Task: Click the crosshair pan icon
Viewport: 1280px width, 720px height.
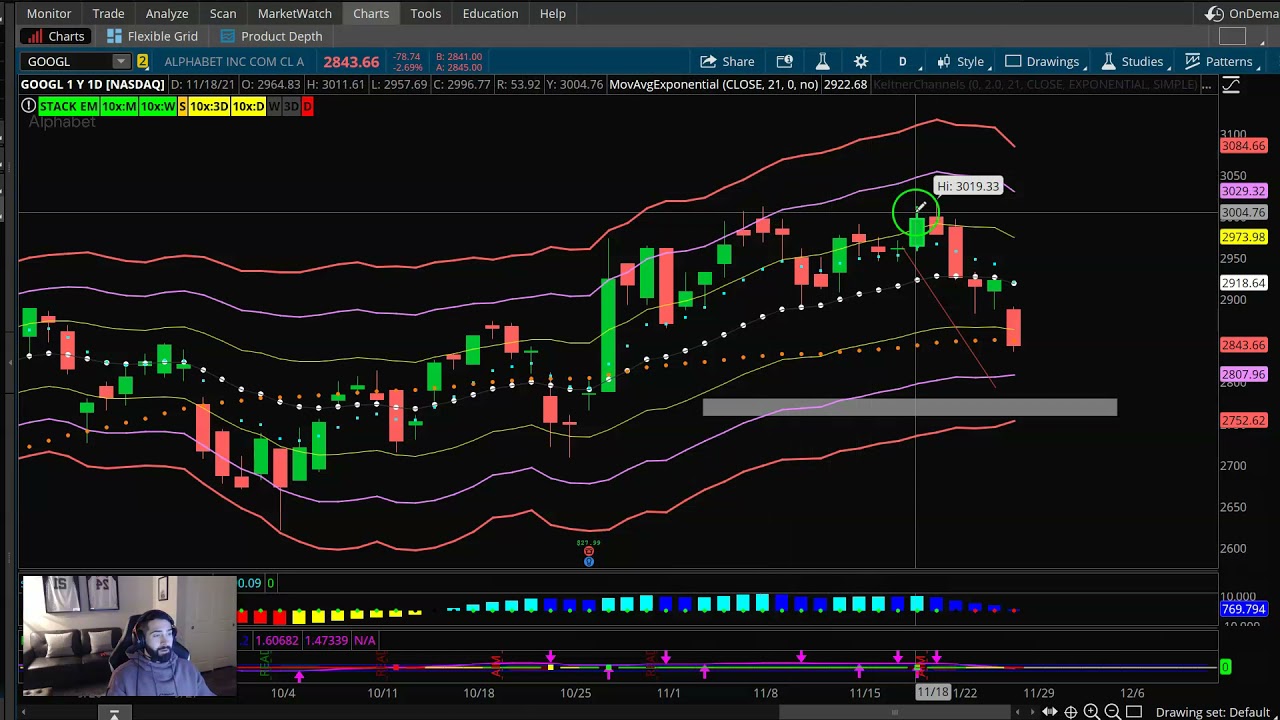Action: (x=1071, y=712)
